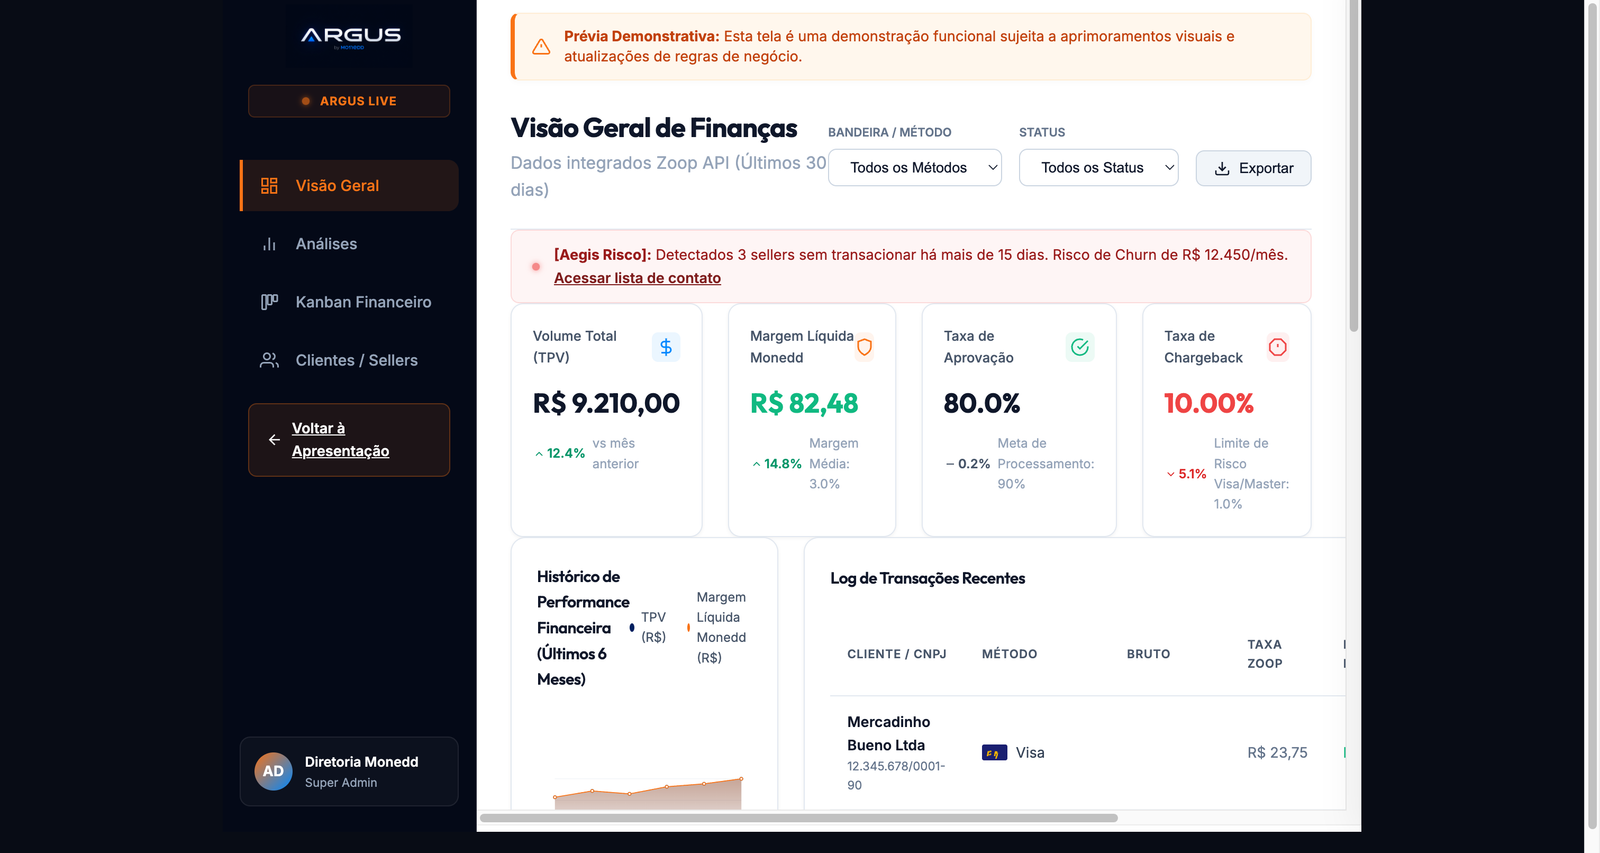Click the Visa card flag icon
The image size is (1600, 853).
tap(995, 753)
